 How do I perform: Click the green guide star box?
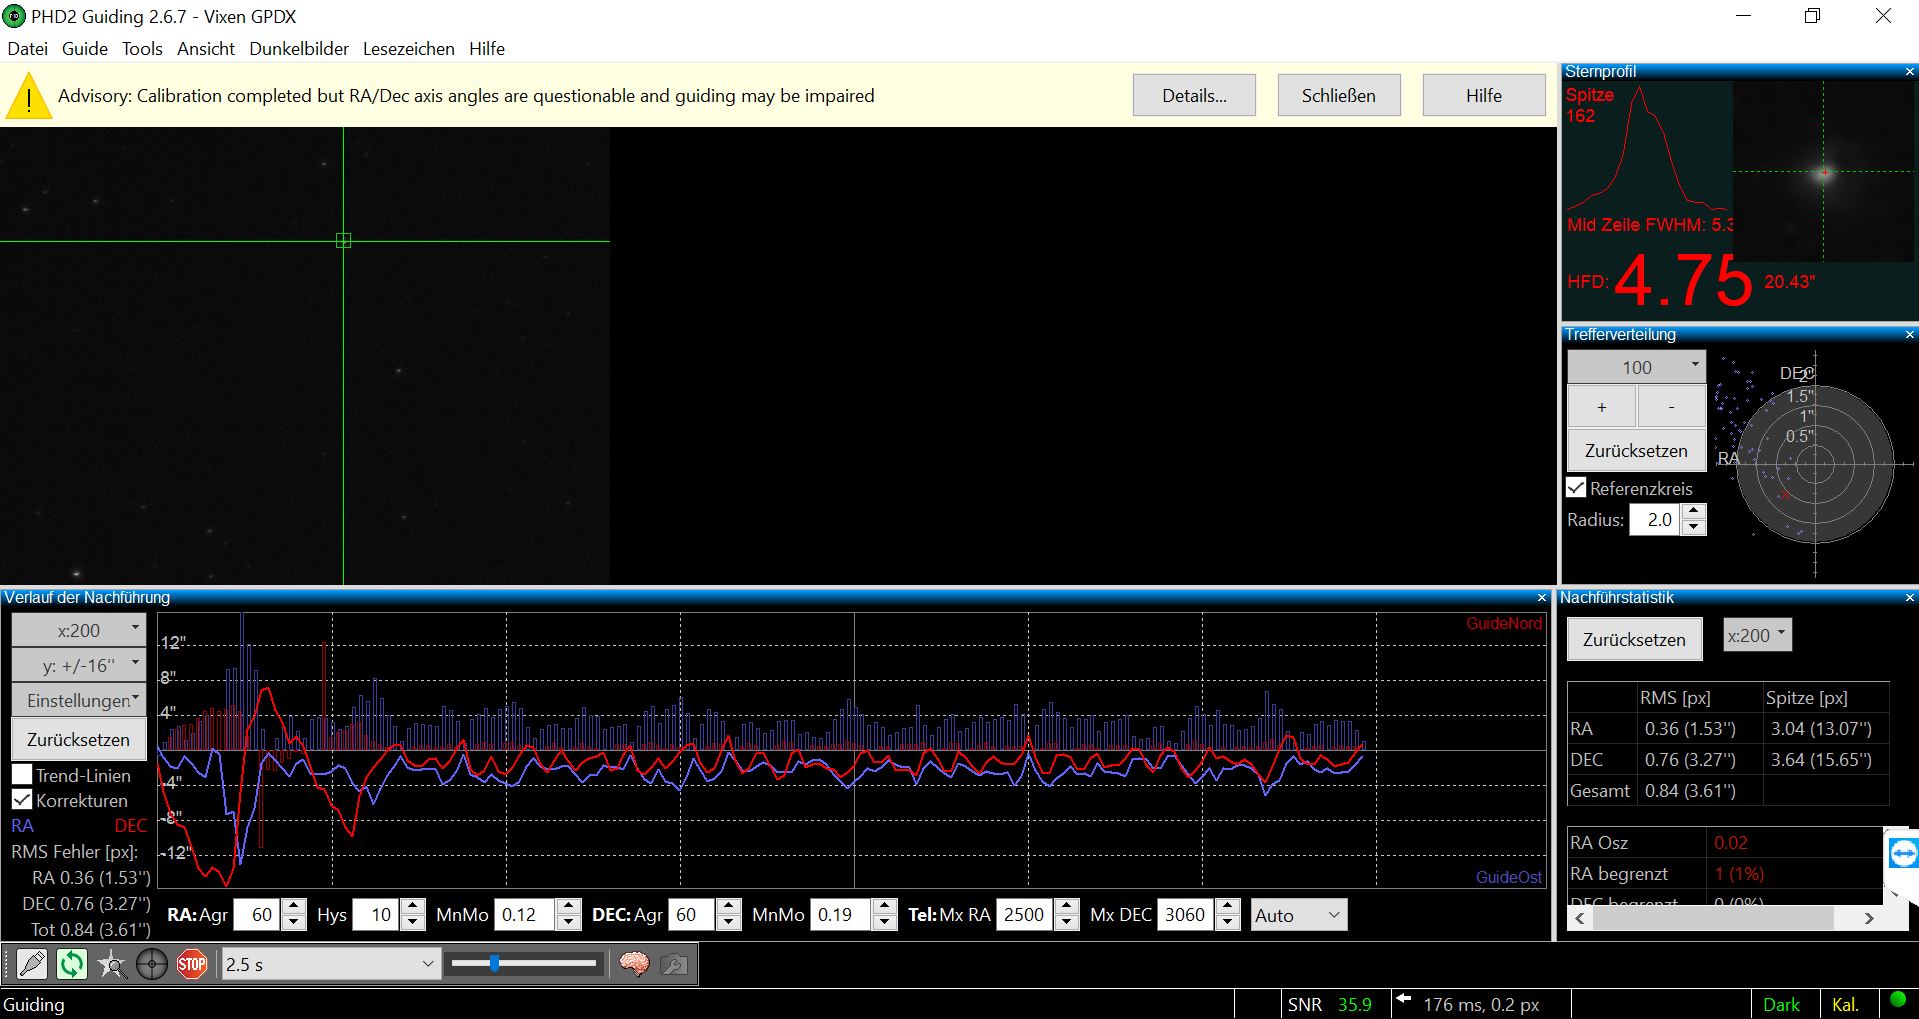click(x=343, y=240)
